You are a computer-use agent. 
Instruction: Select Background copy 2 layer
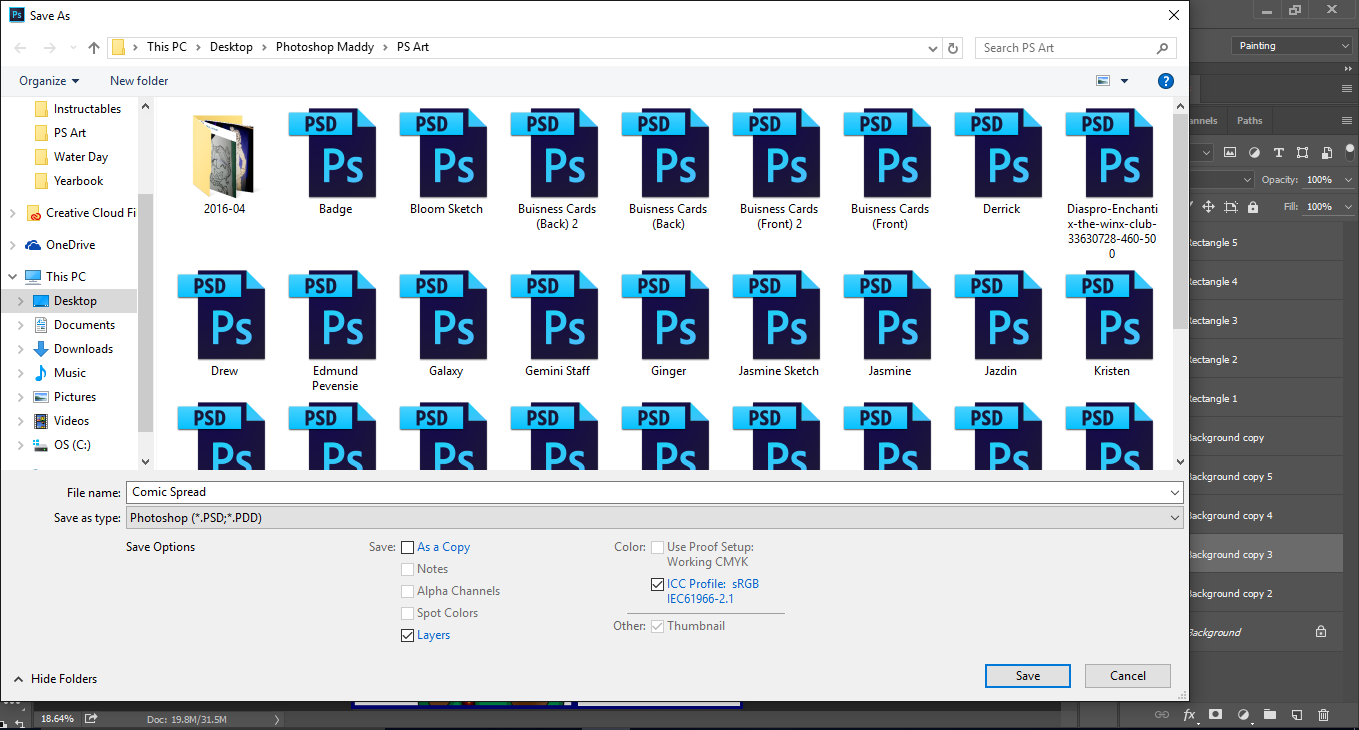click(1266, 594)
